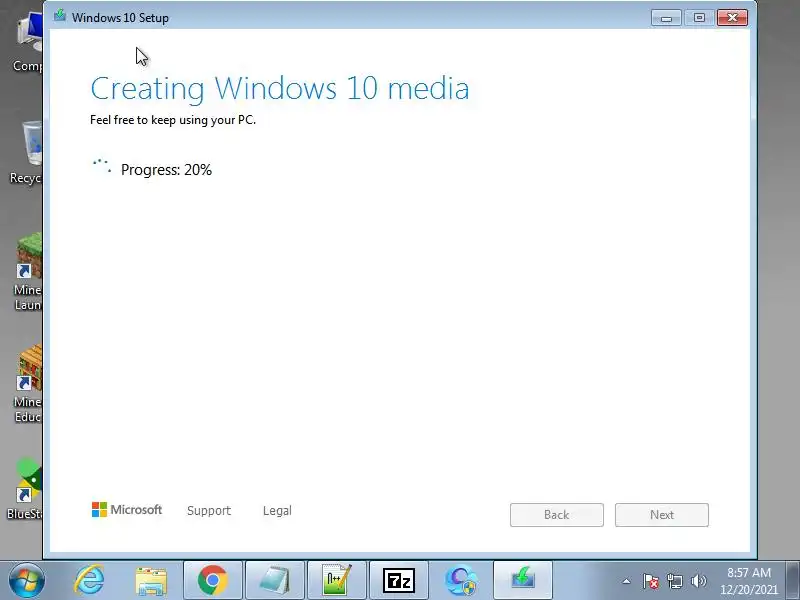Open the Notepad taskbar icon

pos(275,581)
